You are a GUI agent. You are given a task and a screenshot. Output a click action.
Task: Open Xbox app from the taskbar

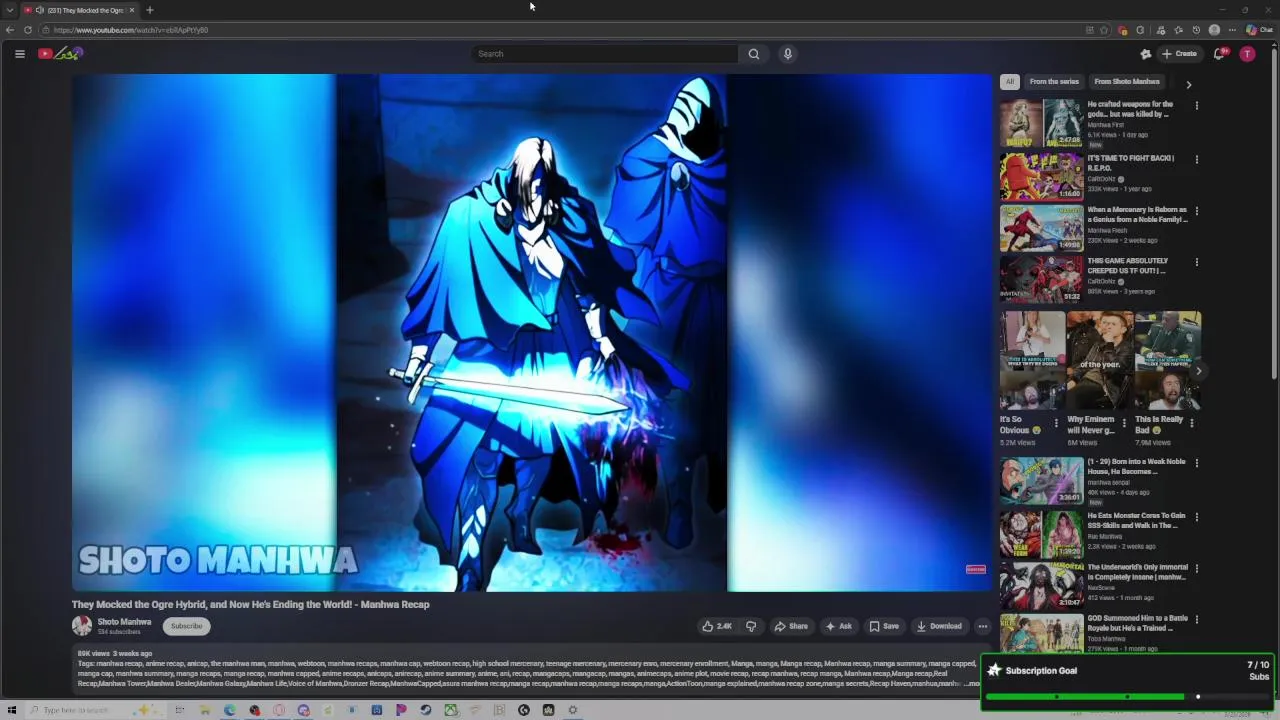(451, 710)
